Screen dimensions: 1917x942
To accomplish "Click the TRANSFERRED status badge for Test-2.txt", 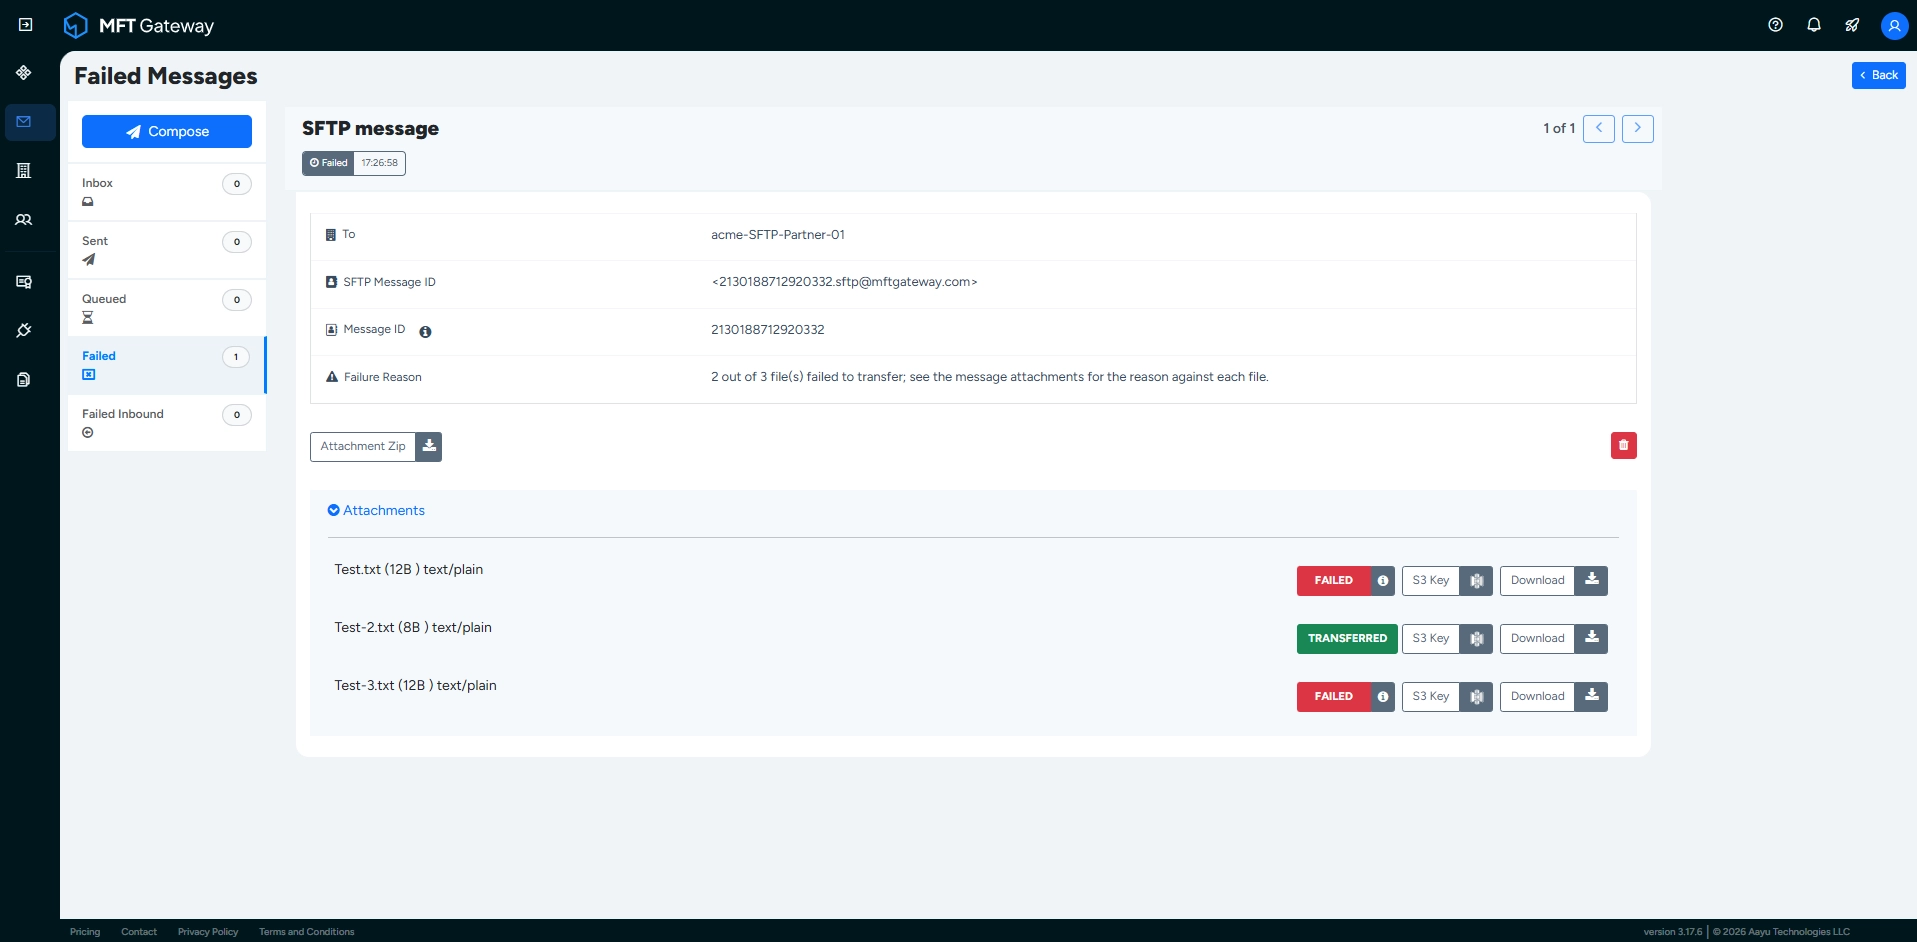I will pos(1347,639).
